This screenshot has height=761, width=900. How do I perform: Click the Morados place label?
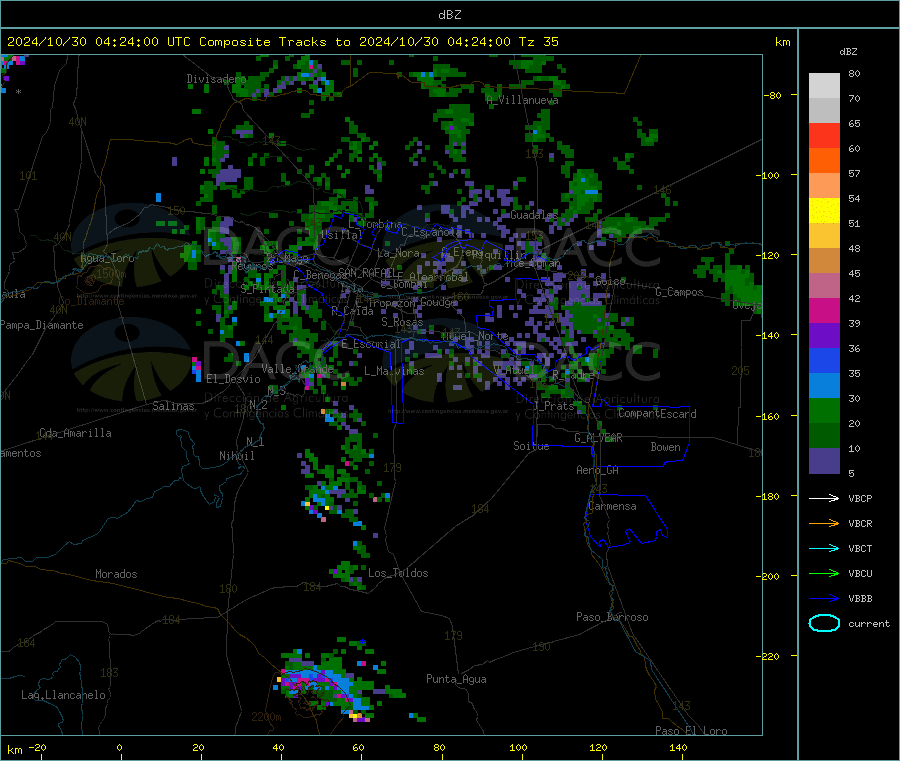click(116, 574)
